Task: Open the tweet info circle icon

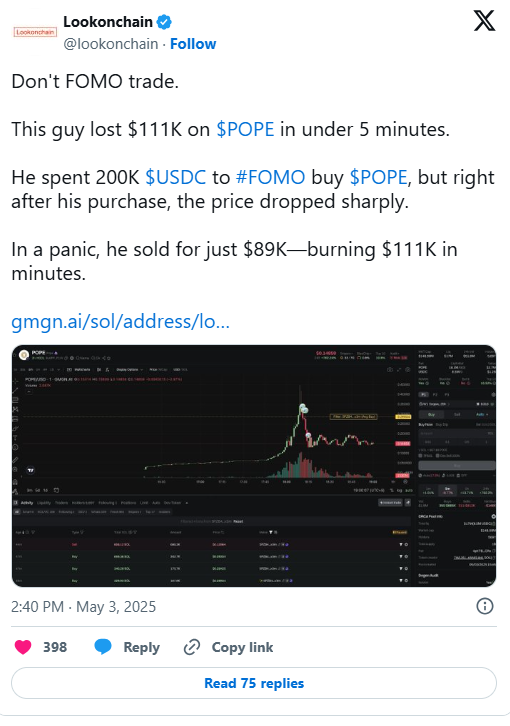Action: (485, 606)
